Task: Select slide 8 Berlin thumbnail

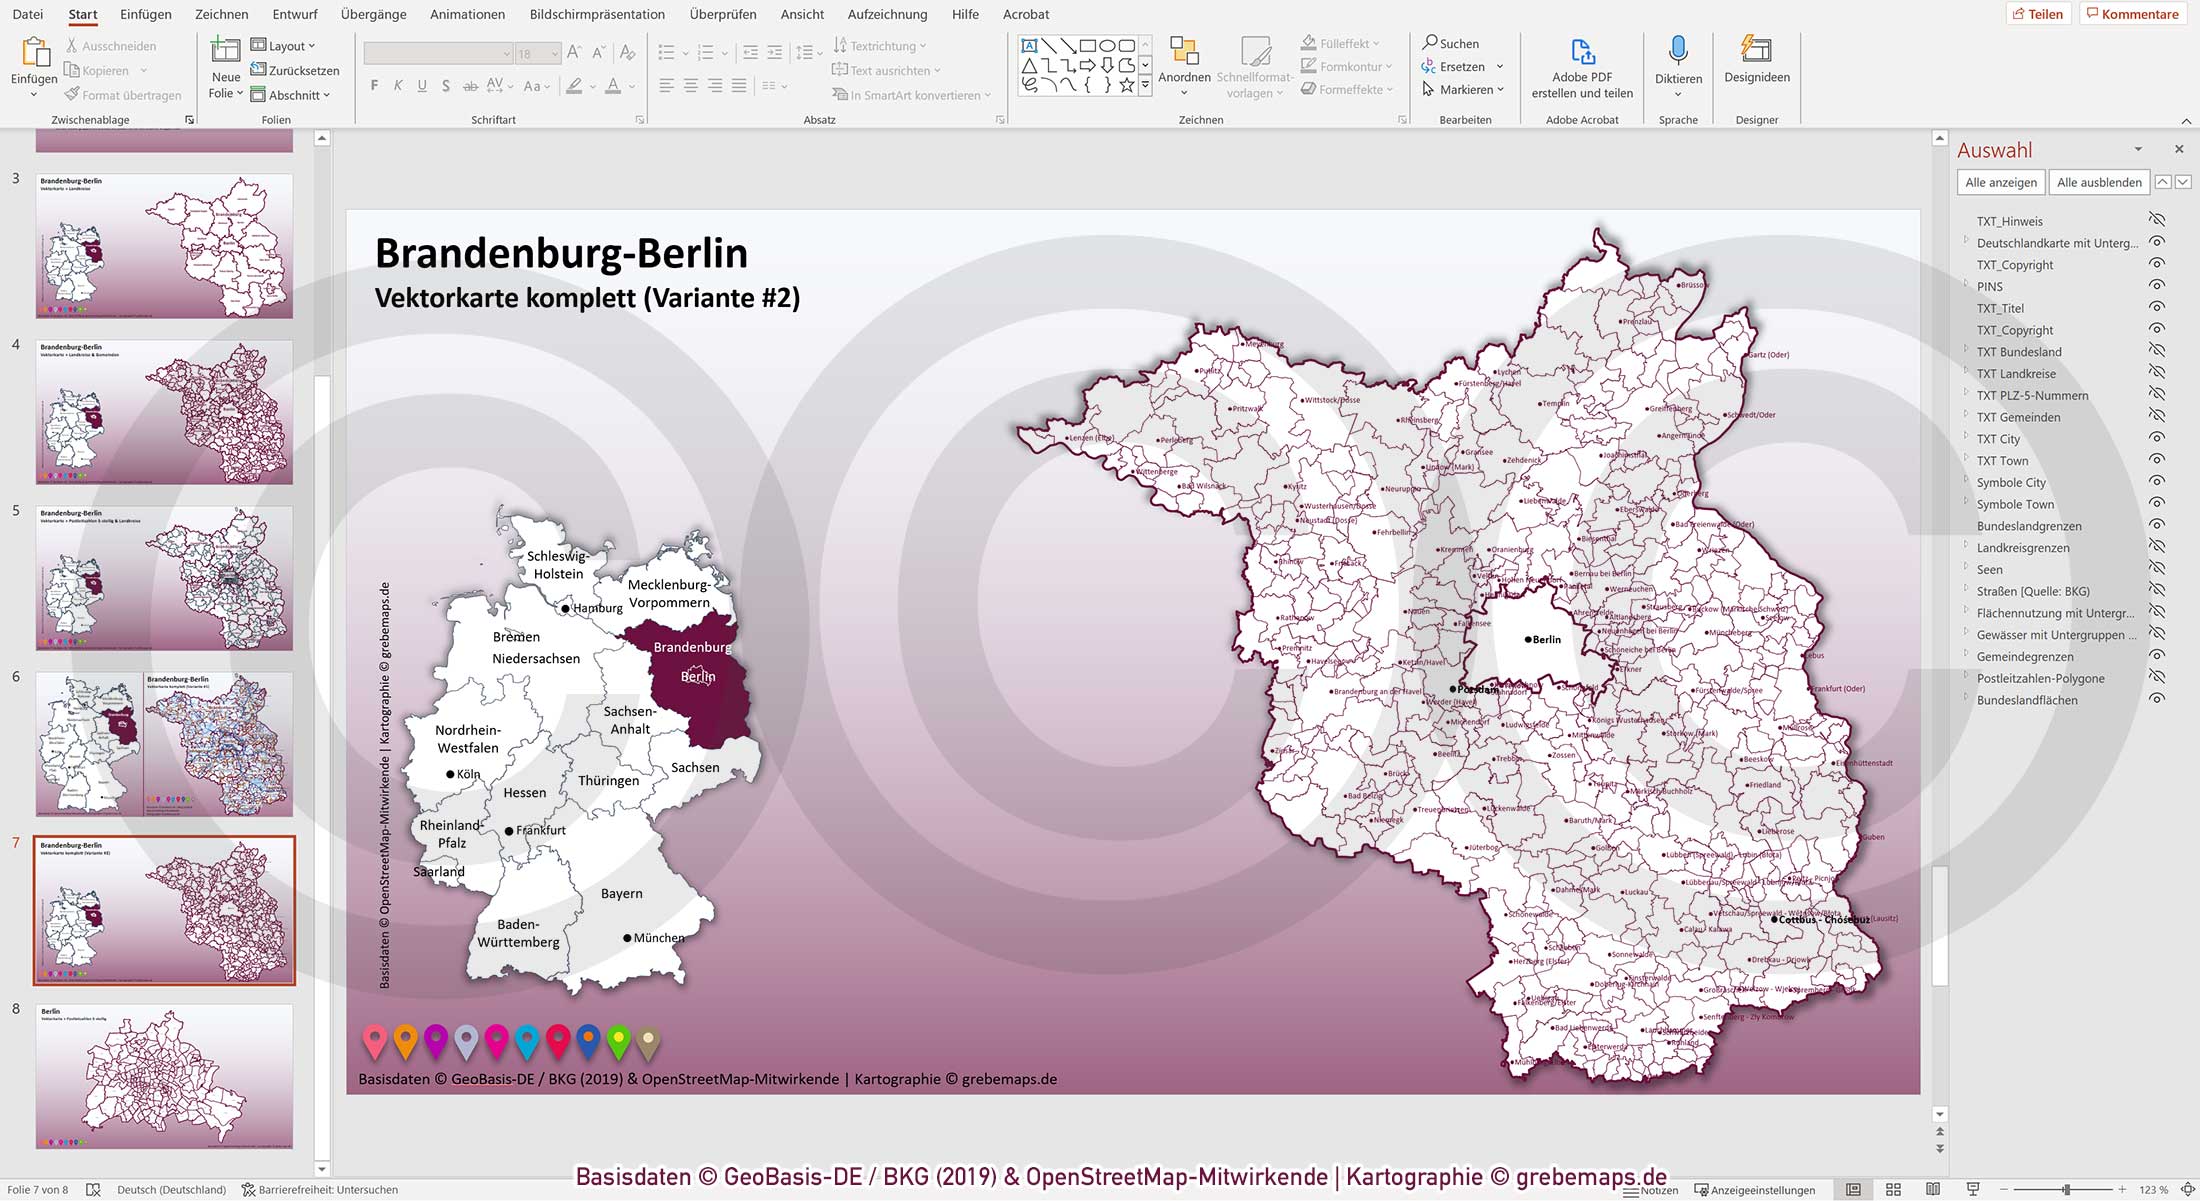Action: point(163,1075)
